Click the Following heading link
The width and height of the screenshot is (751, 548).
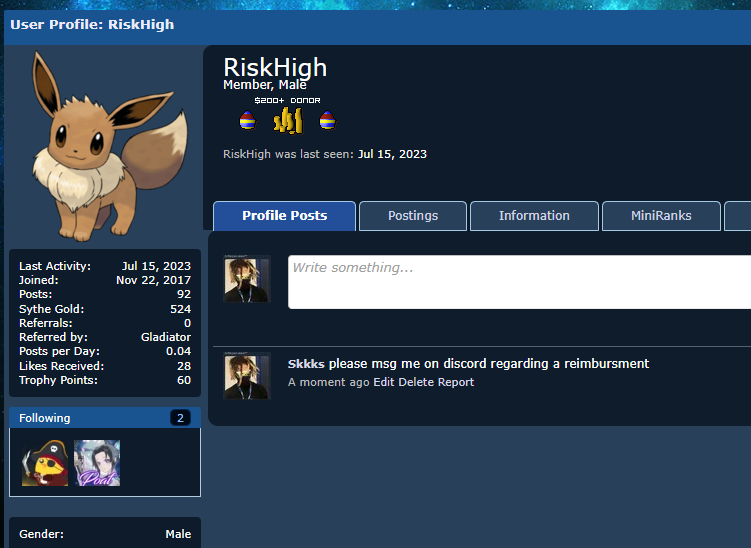[45, 418]
